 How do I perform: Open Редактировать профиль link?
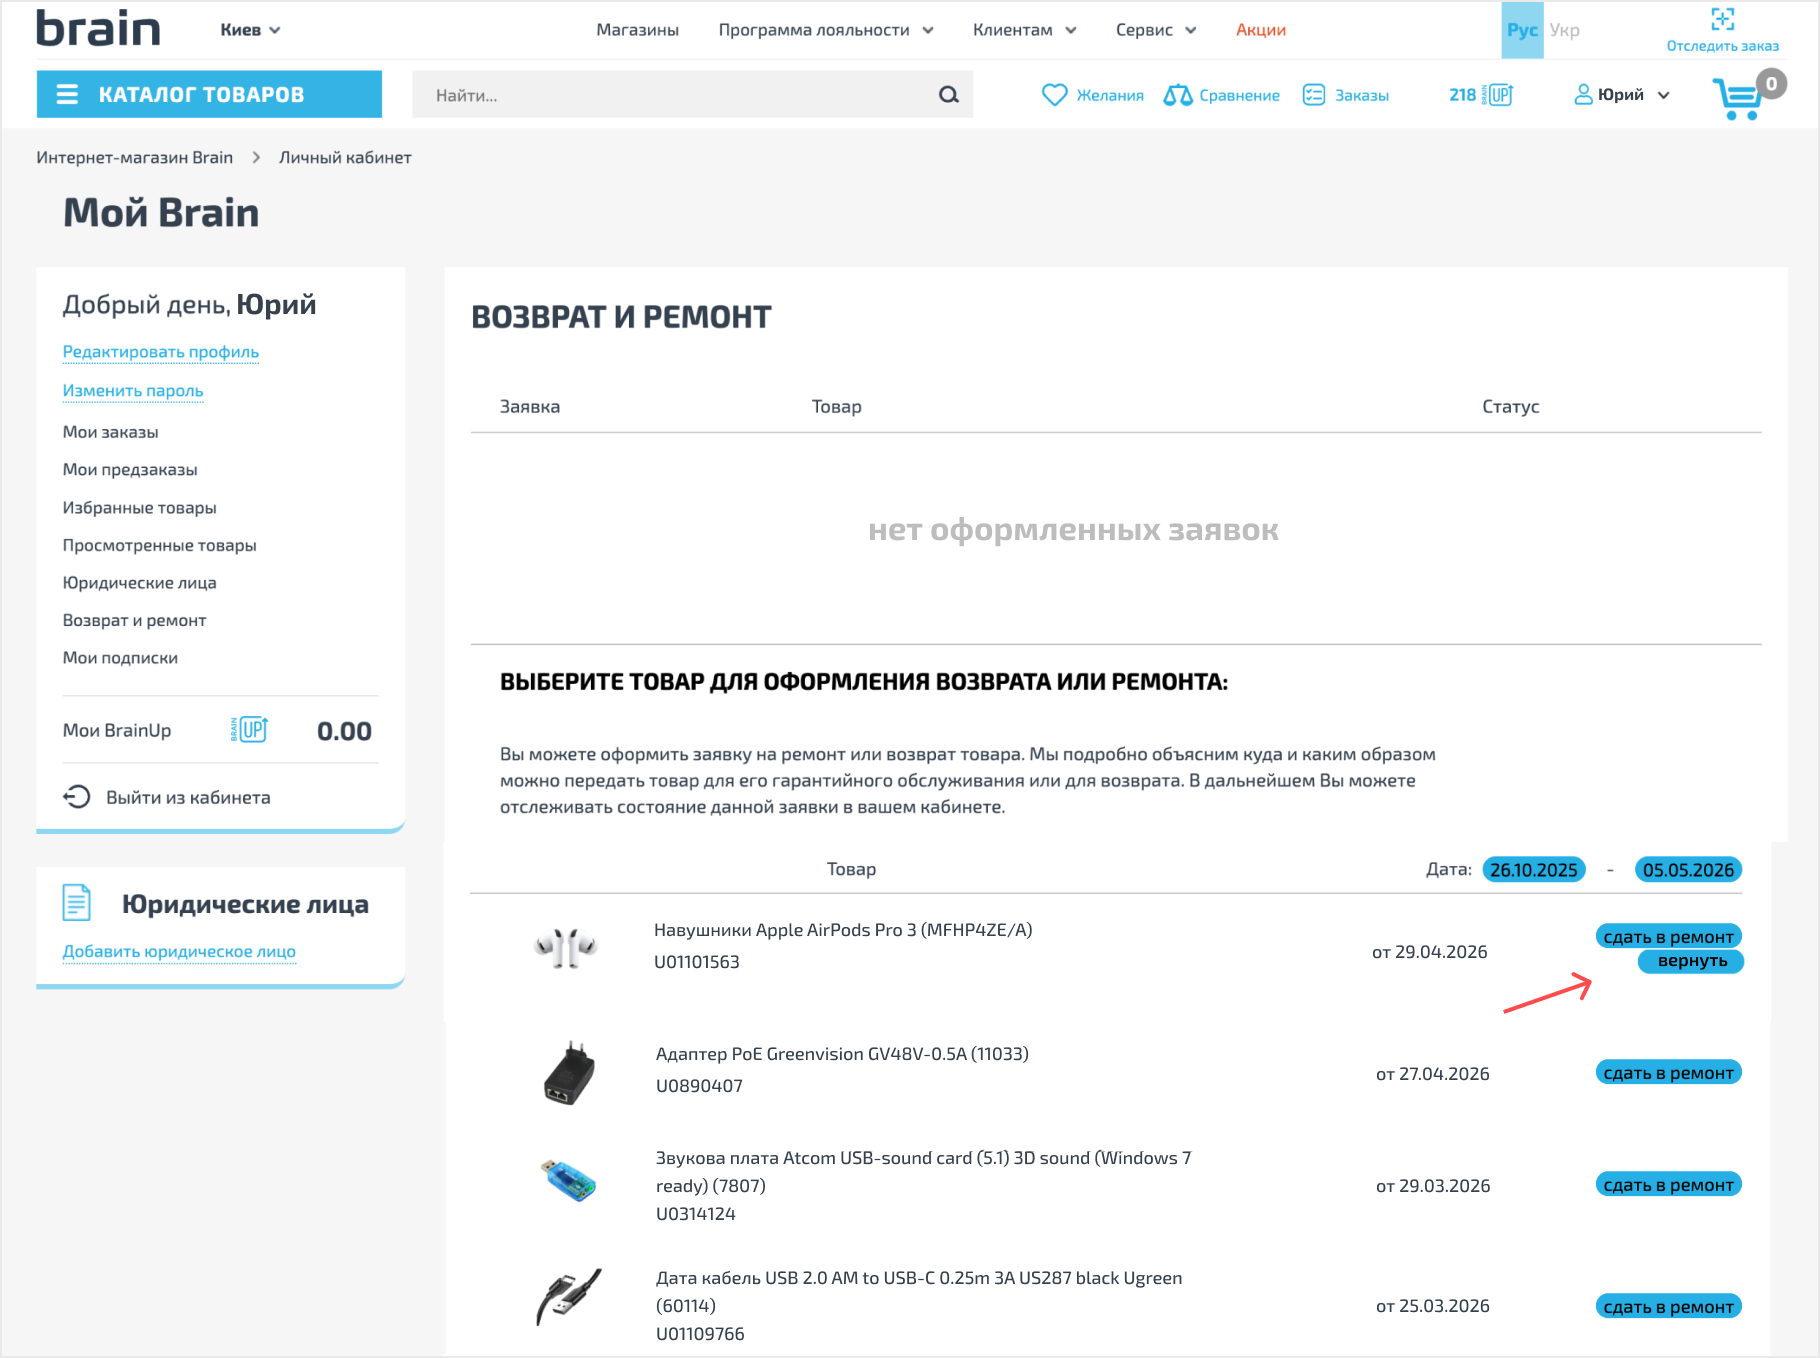[160, 352]
